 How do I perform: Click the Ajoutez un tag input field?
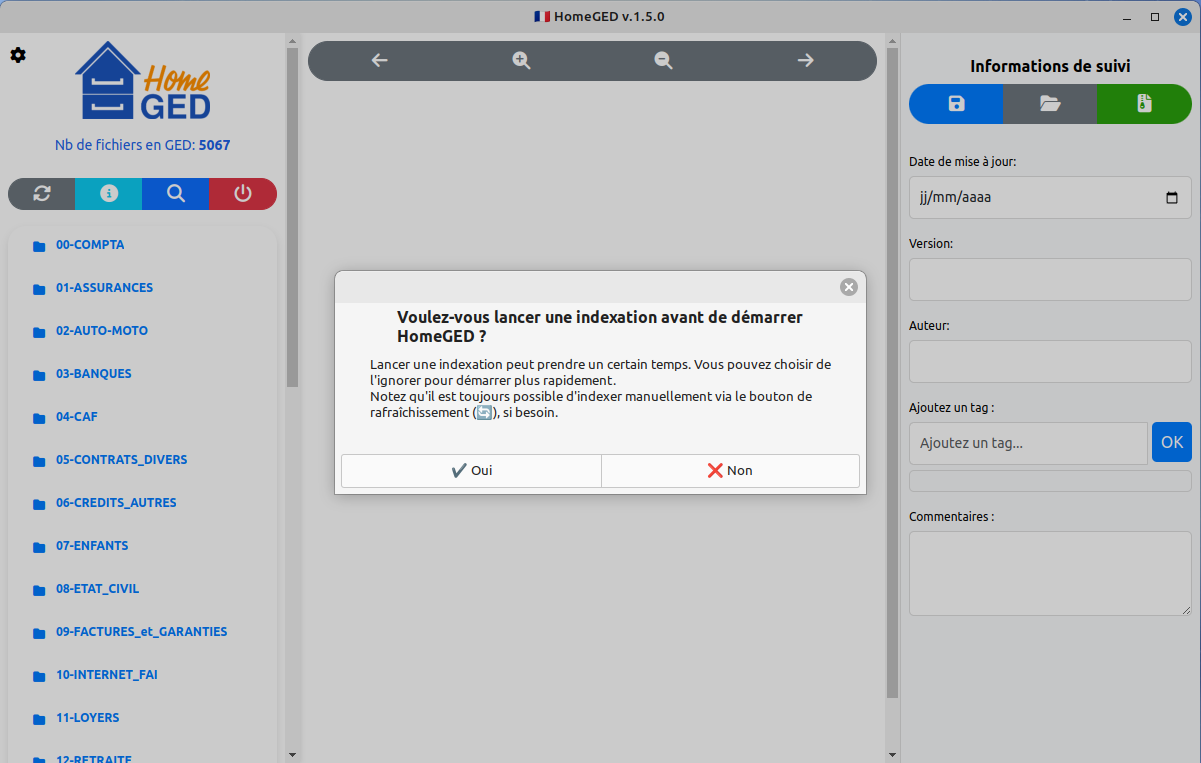click(1028, 443)
